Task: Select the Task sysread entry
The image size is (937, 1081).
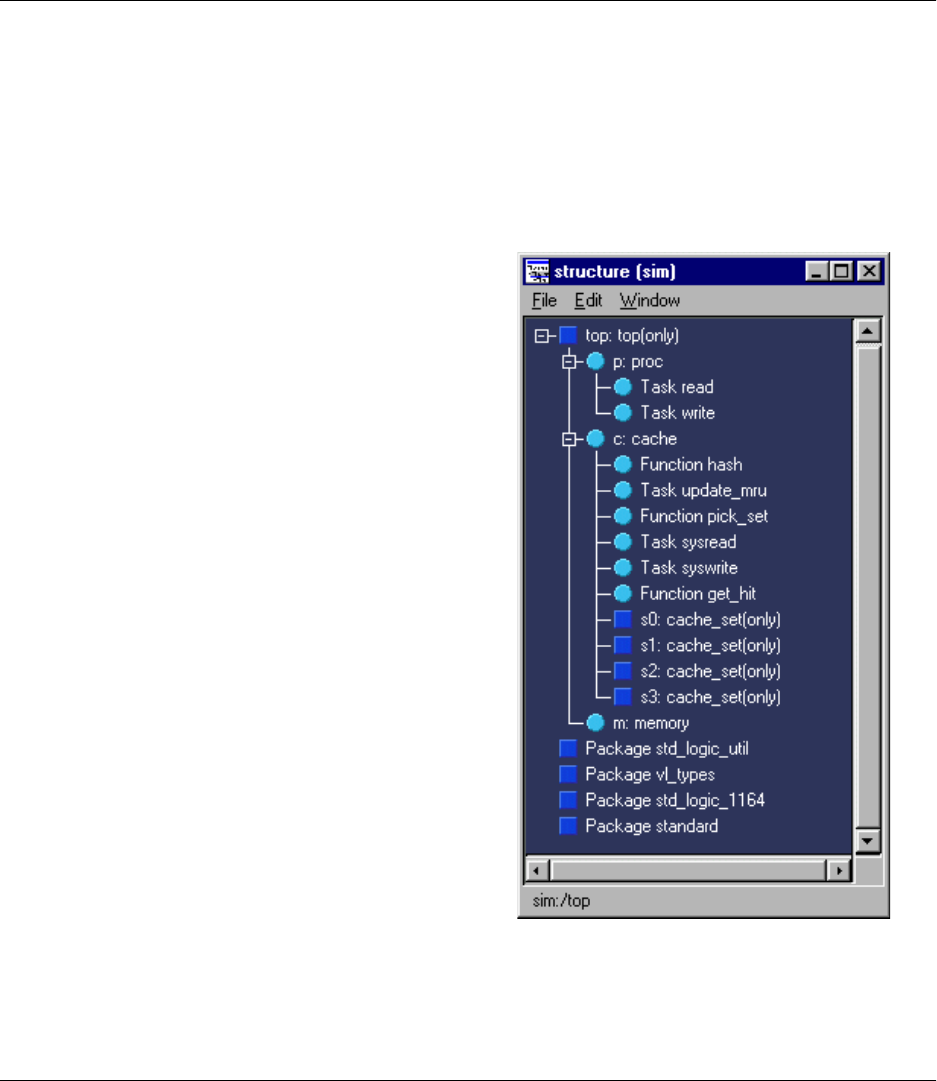Action: (688, 543)
